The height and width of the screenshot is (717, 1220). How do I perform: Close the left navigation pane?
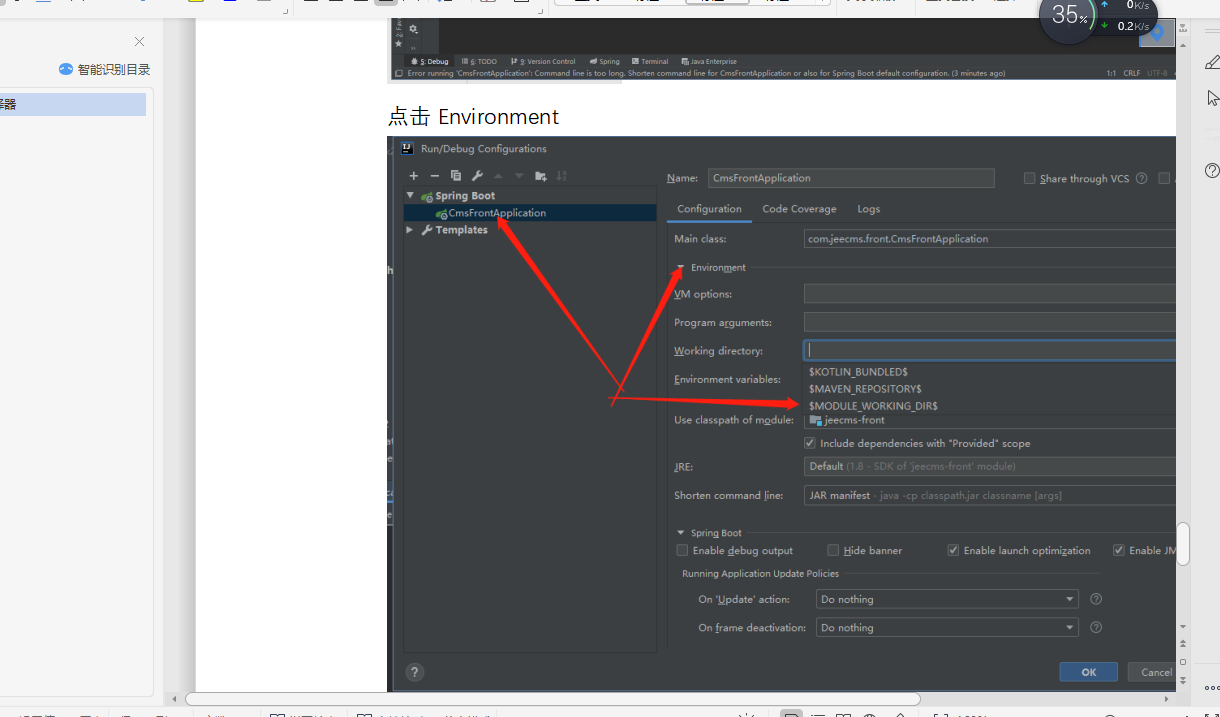coord(139,41)
